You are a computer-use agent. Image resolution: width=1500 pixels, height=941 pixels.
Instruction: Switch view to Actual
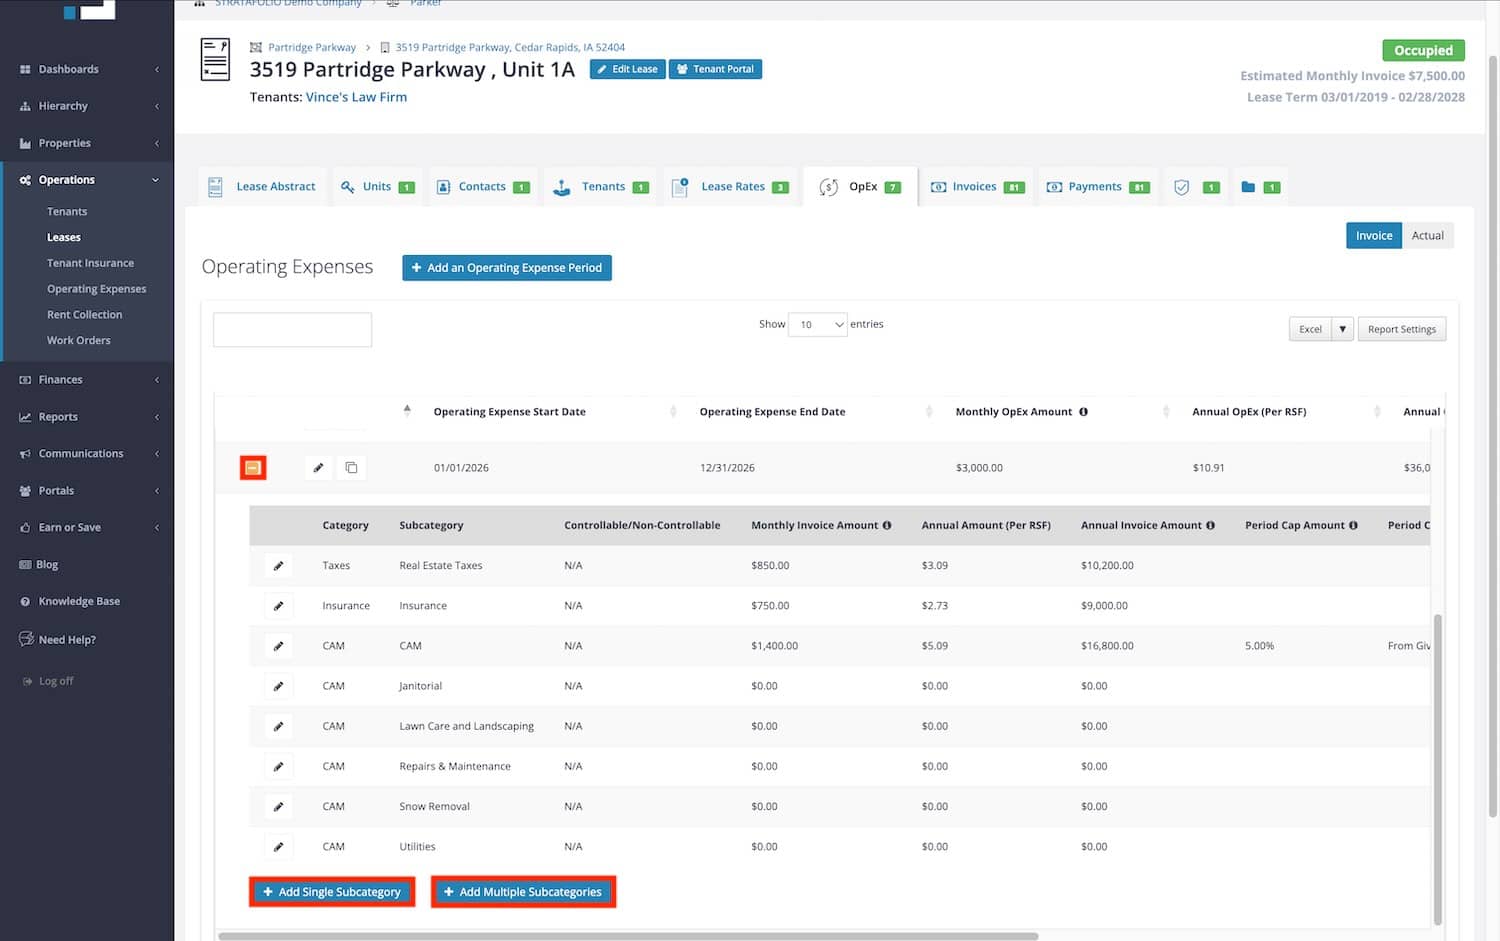pyautogui.click(x=1427, y=236)
